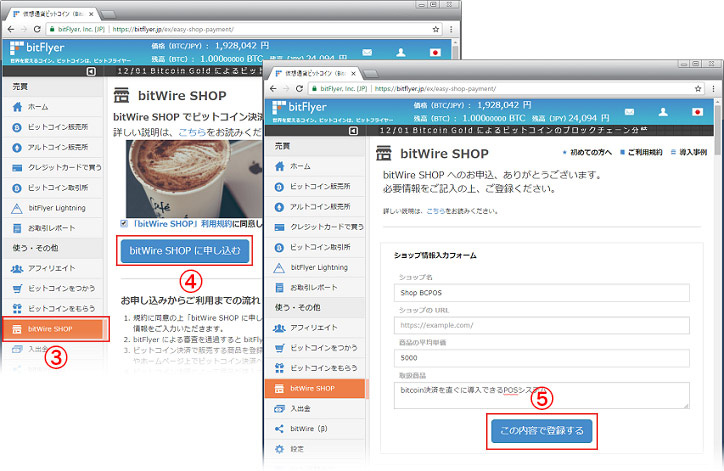Open bitFlyer Lightning in rear window sidebar
The width and height of the screenshot is (724, 471).
(53, 208)
